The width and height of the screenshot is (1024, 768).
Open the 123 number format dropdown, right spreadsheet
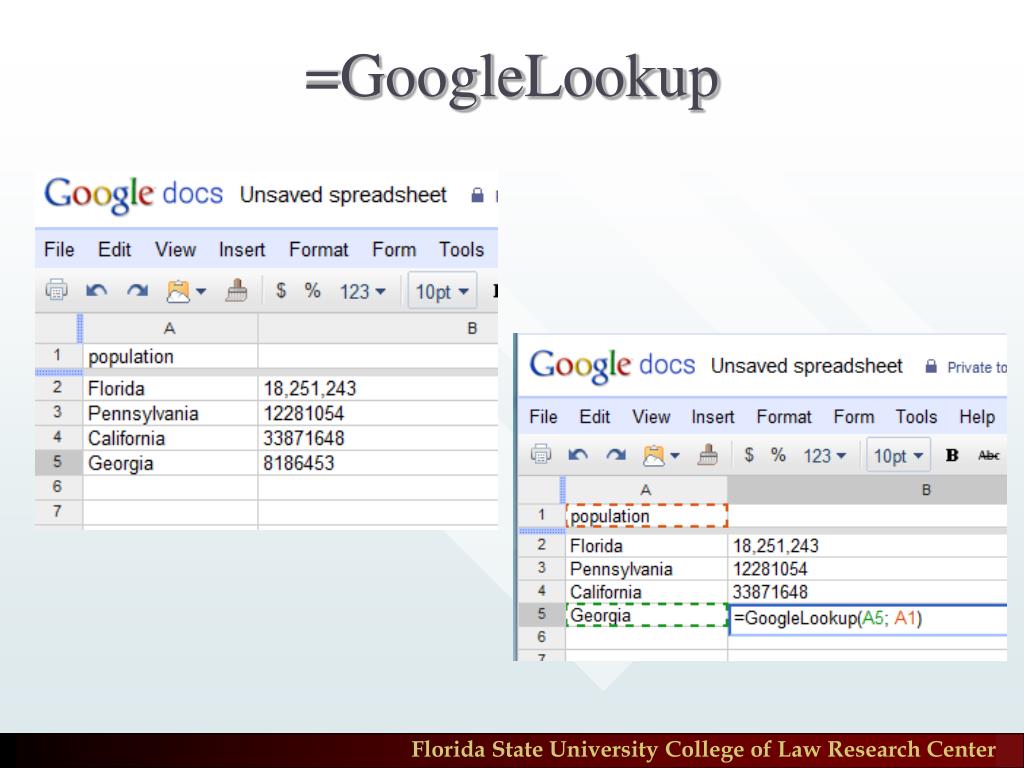(x=825, y=455)
